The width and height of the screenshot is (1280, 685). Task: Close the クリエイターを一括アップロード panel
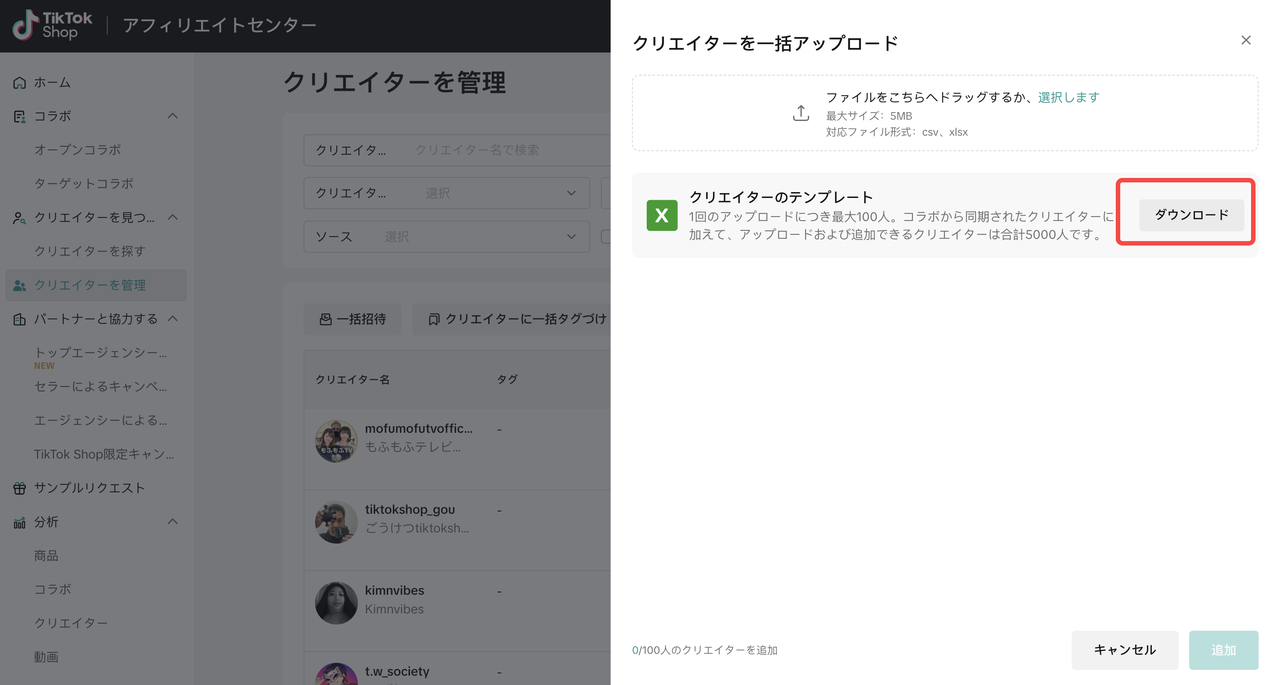pos(1246,40)
